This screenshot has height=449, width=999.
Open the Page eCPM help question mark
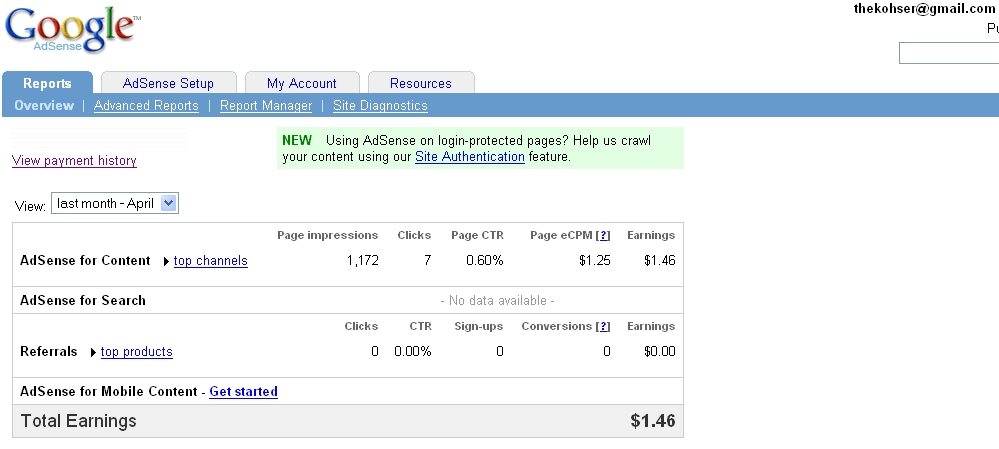(x=603, y=236)
